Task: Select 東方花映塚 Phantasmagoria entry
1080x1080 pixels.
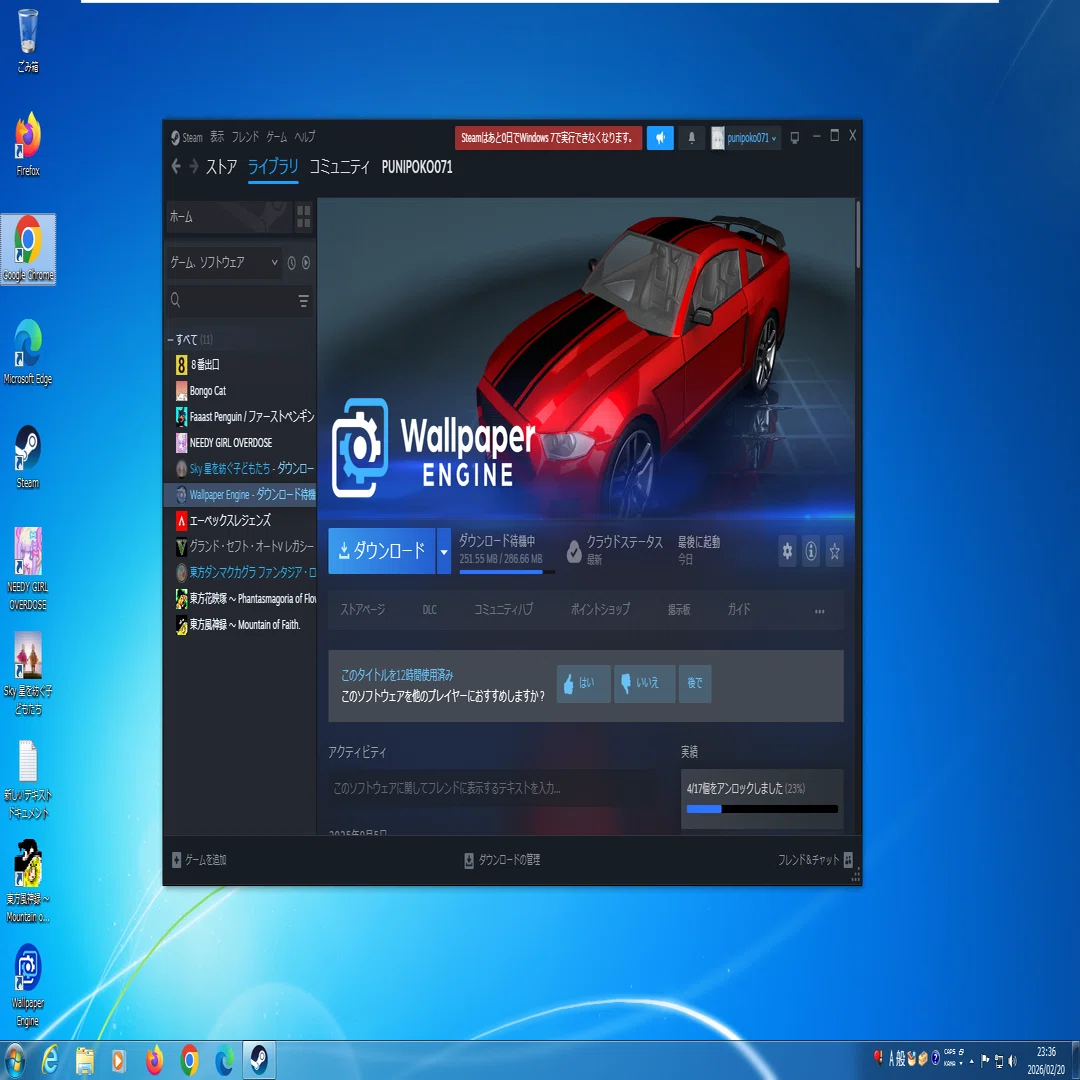Action: click(x=240, y=599)
